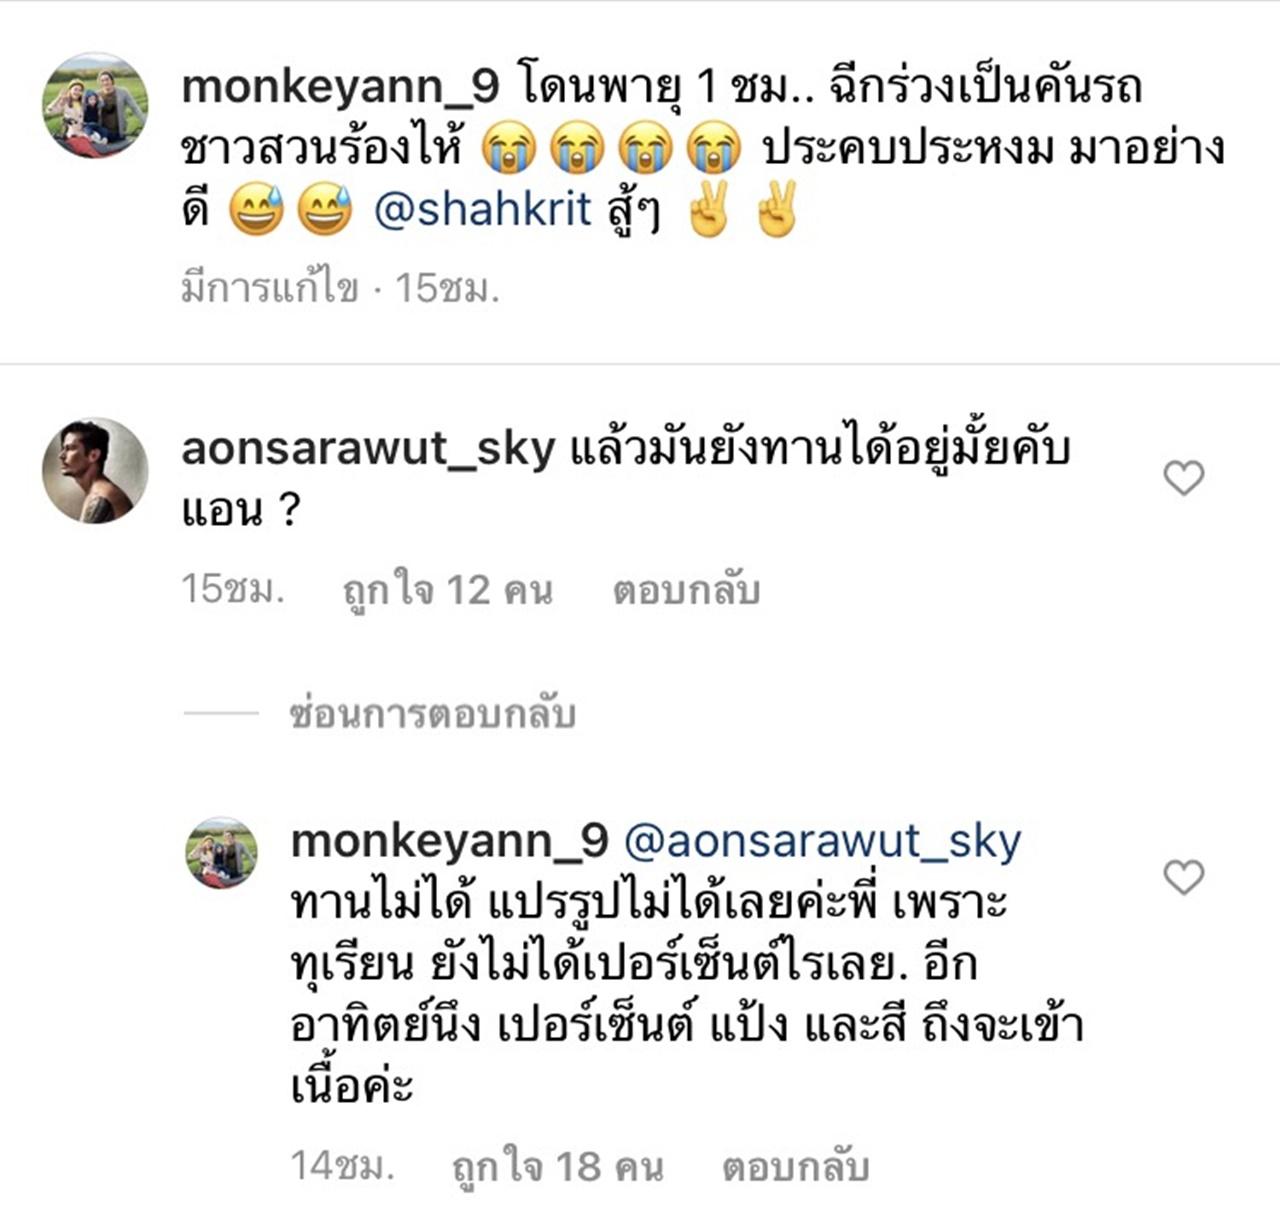Reply to monkeyann_9's reply via ตอบกลับ
Image resolution: width=1280 pixels, height=1229 pixels.
coord(796,1167)
